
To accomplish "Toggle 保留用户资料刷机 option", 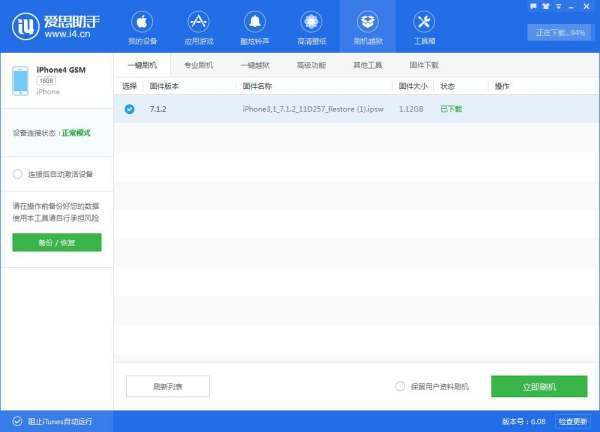I will tap(400, 386).
